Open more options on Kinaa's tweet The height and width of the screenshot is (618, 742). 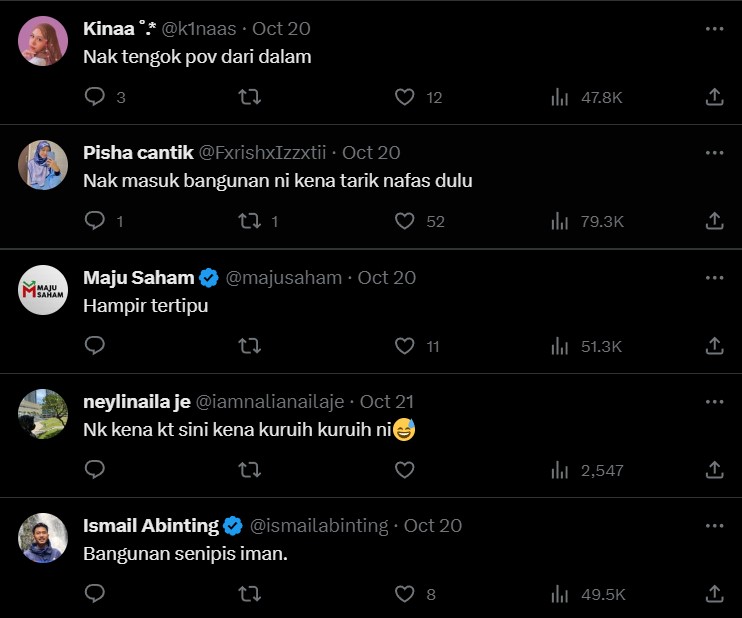tap(714, 29)
